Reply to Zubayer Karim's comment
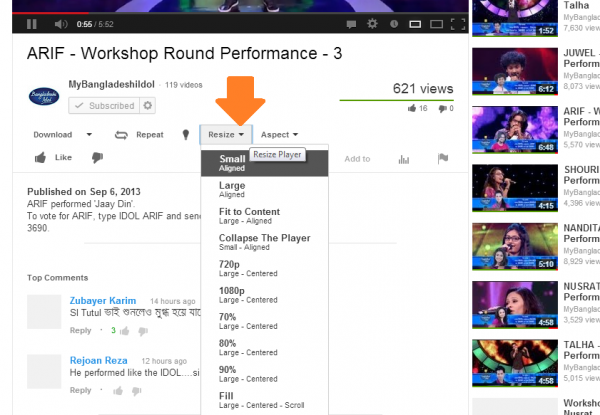The image size is (600, 415). click(x=80, y=330)
